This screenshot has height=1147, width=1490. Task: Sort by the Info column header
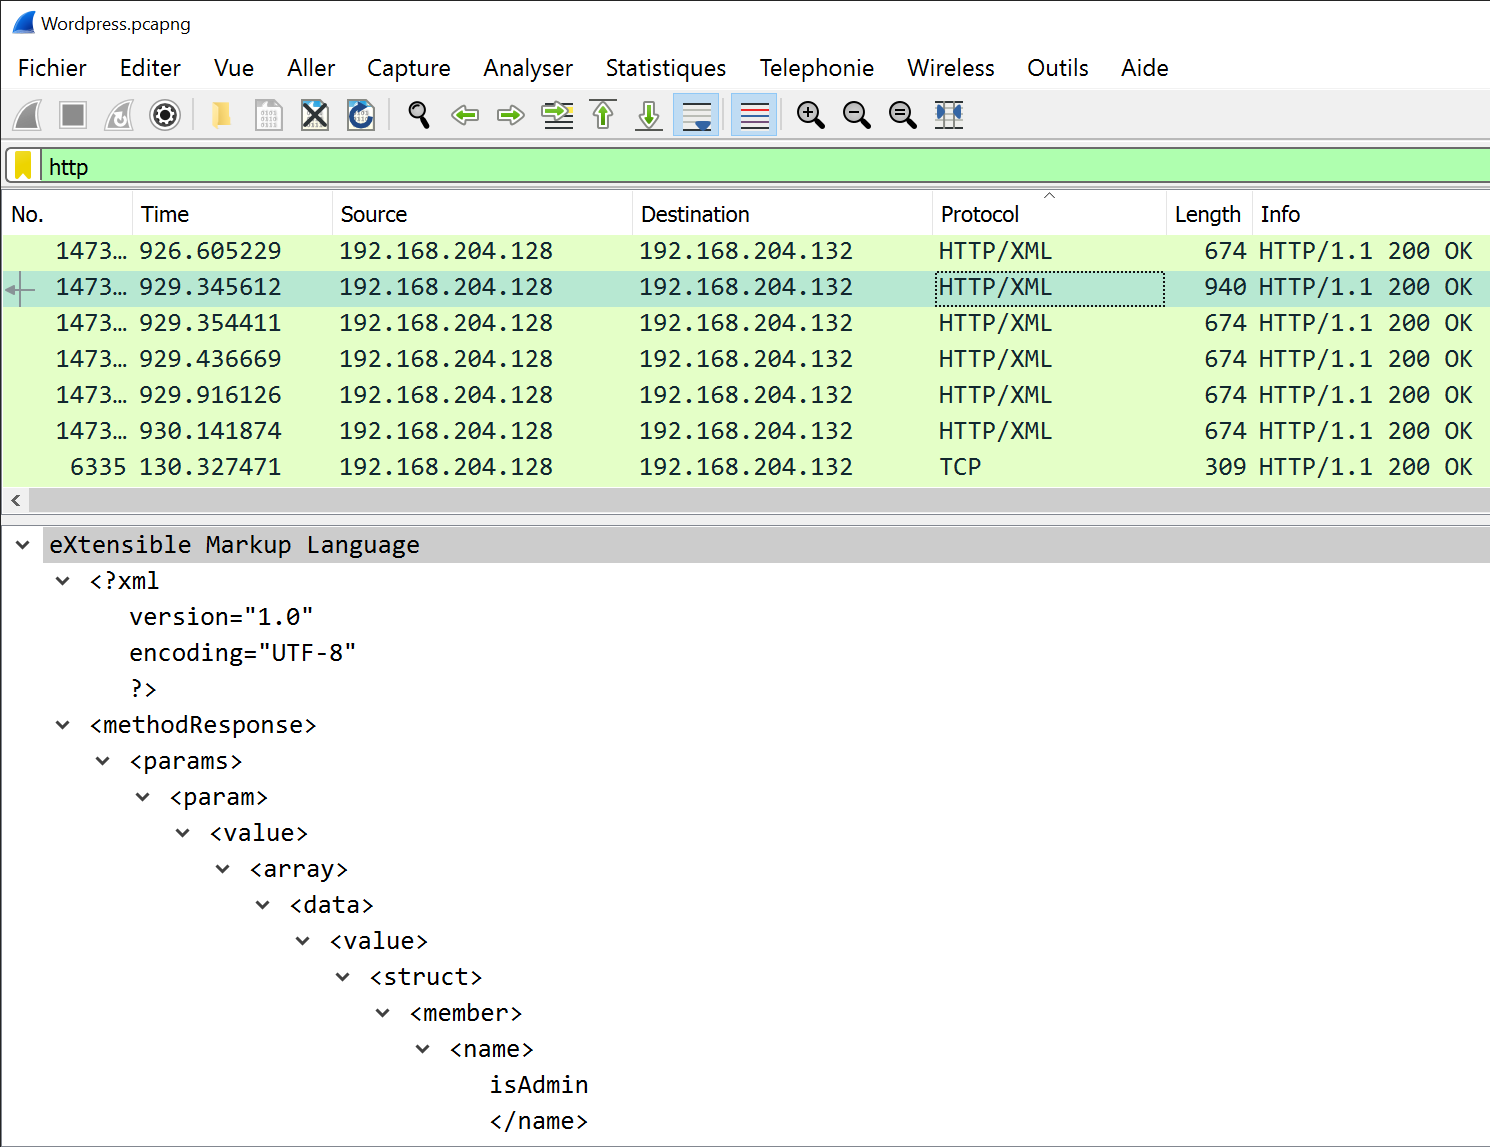click(x=1371, y=214)
